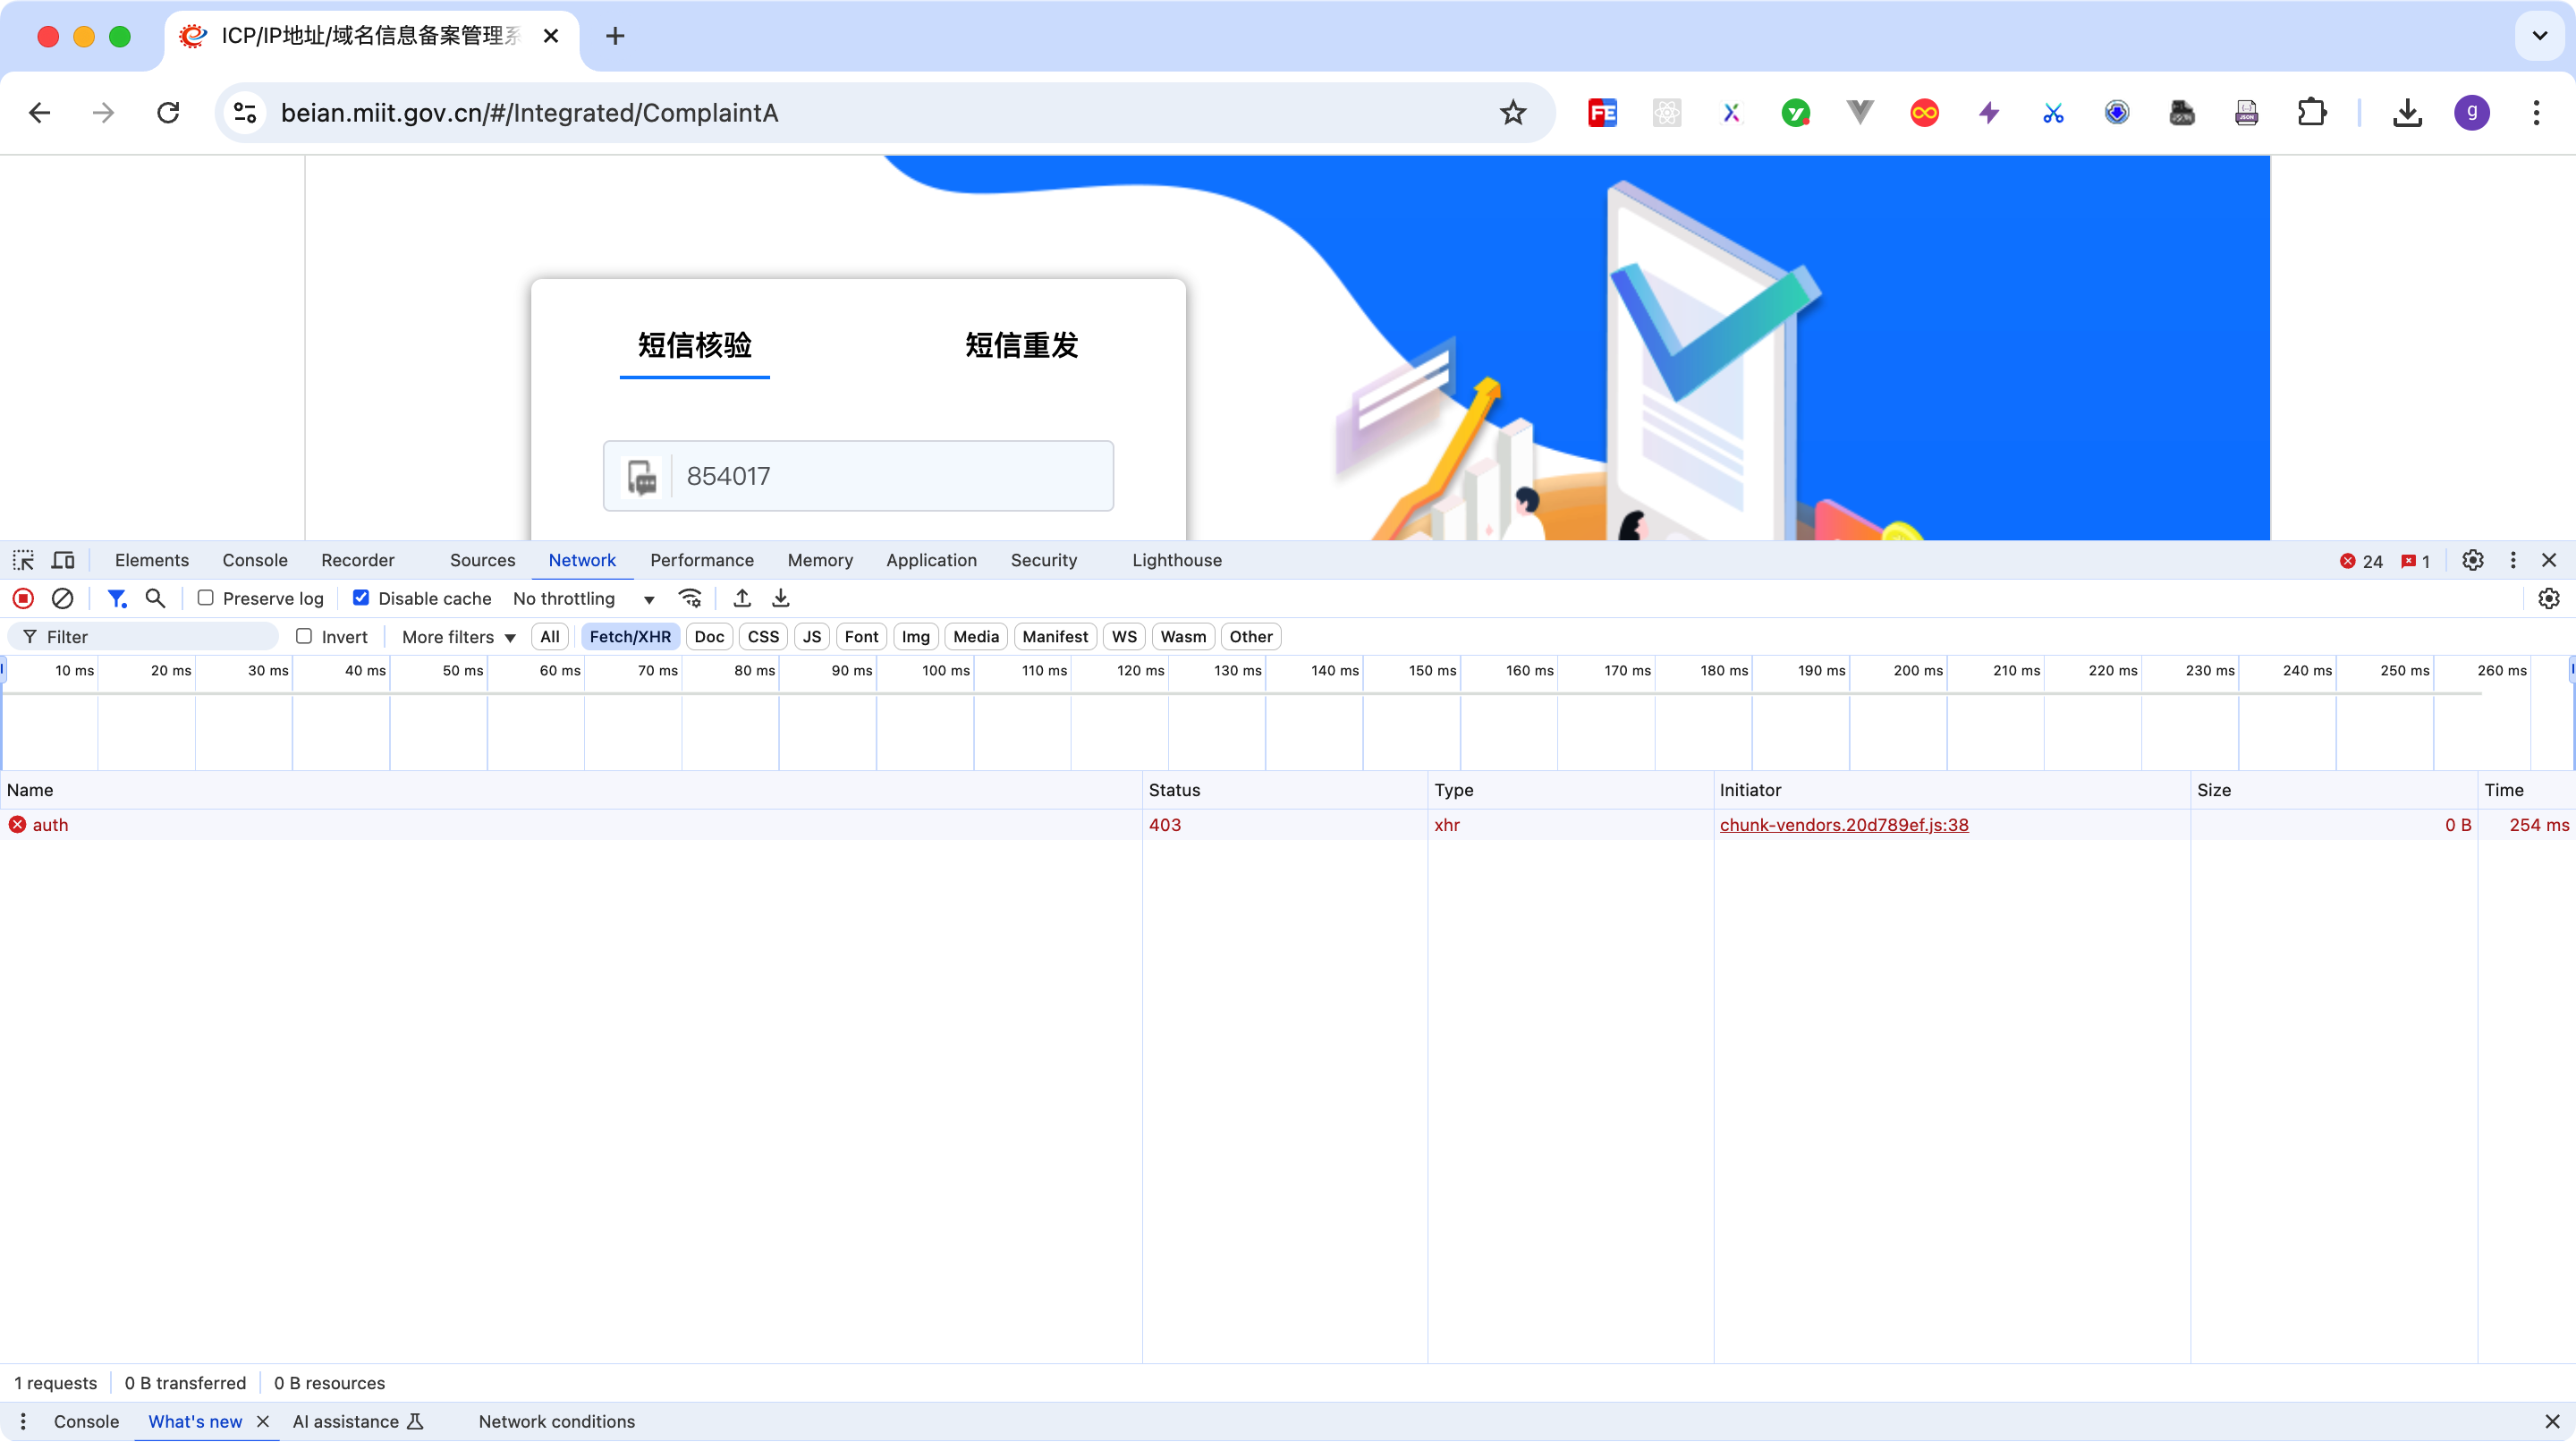View site information icon in address bar
The width and height of the screenshot is (2576, 1442).
click(245, 113)
